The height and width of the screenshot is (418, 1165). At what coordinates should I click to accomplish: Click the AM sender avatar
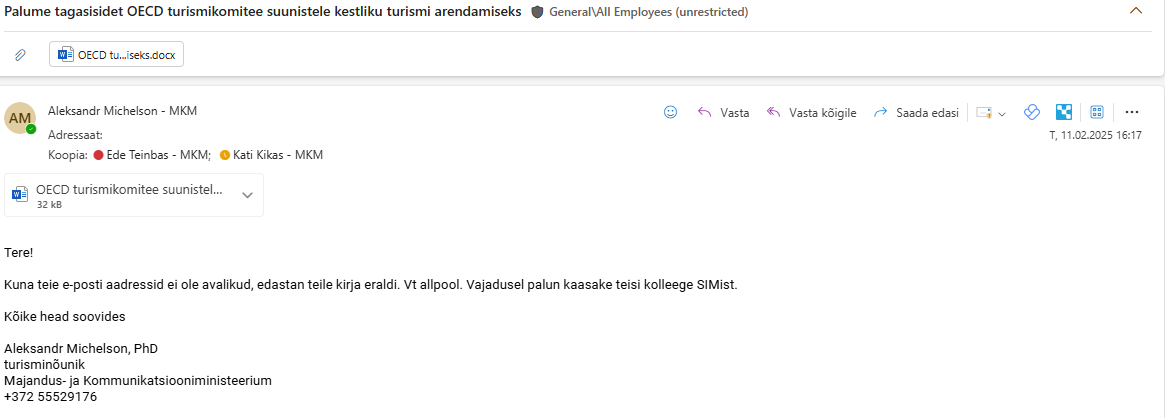pyautogui.click(x=20, y=118)
